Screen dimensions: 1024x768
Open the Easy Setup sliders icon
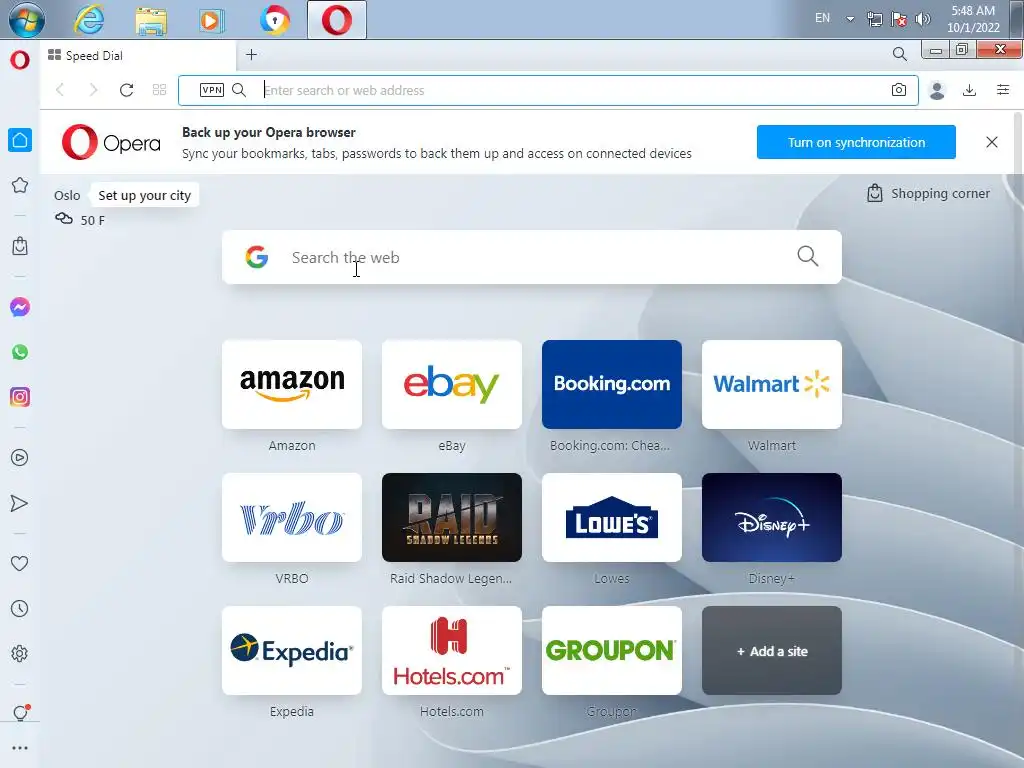pyautogui.click(x=1003, y=90)
